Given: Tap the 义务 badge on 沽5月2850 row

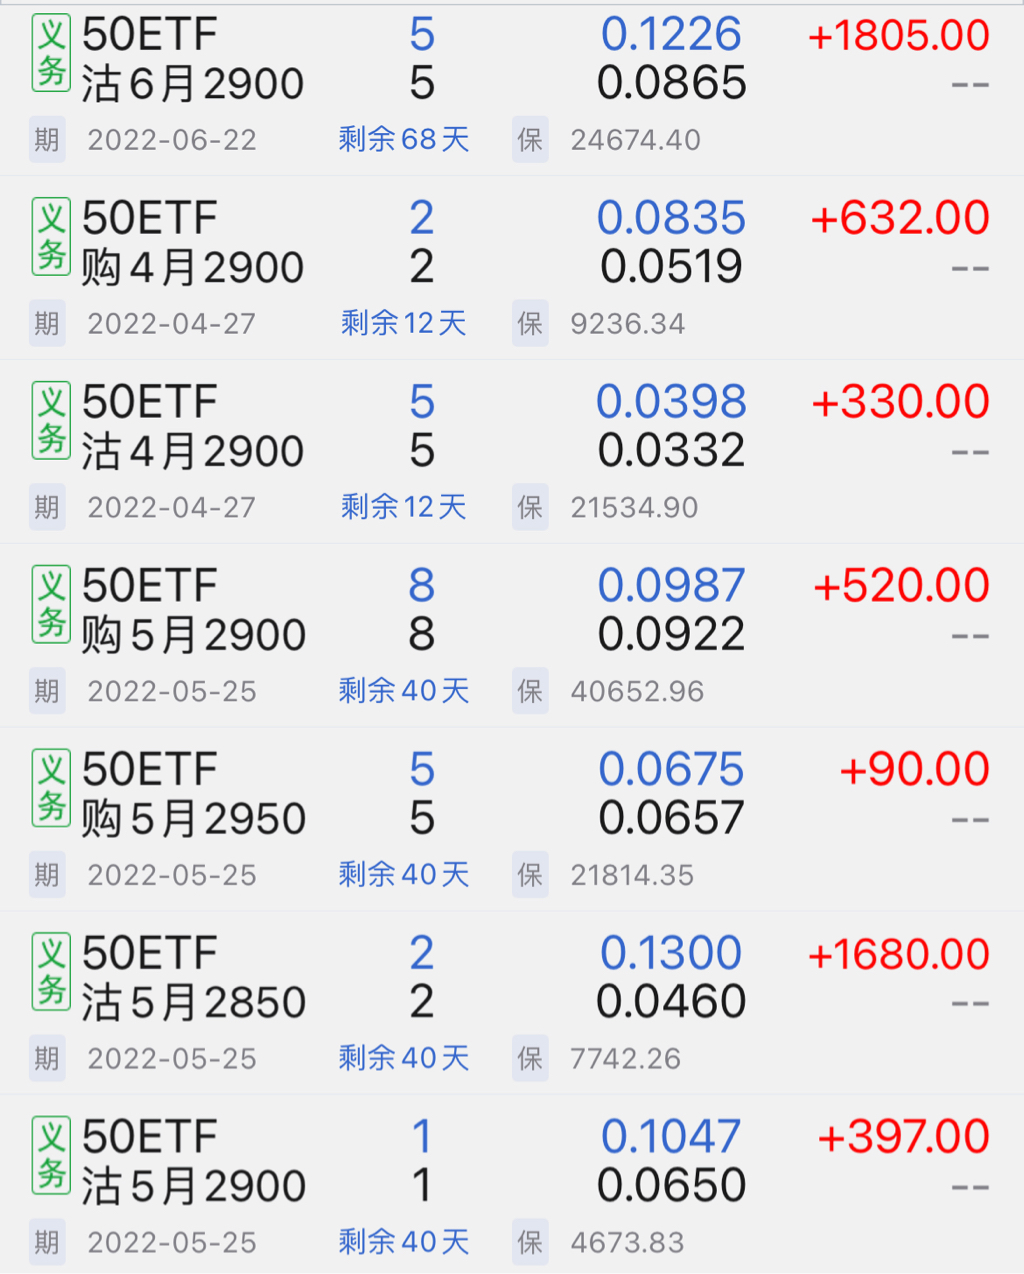Looking at the screenshot, I should pyautogui.click(x=51, y=971).
